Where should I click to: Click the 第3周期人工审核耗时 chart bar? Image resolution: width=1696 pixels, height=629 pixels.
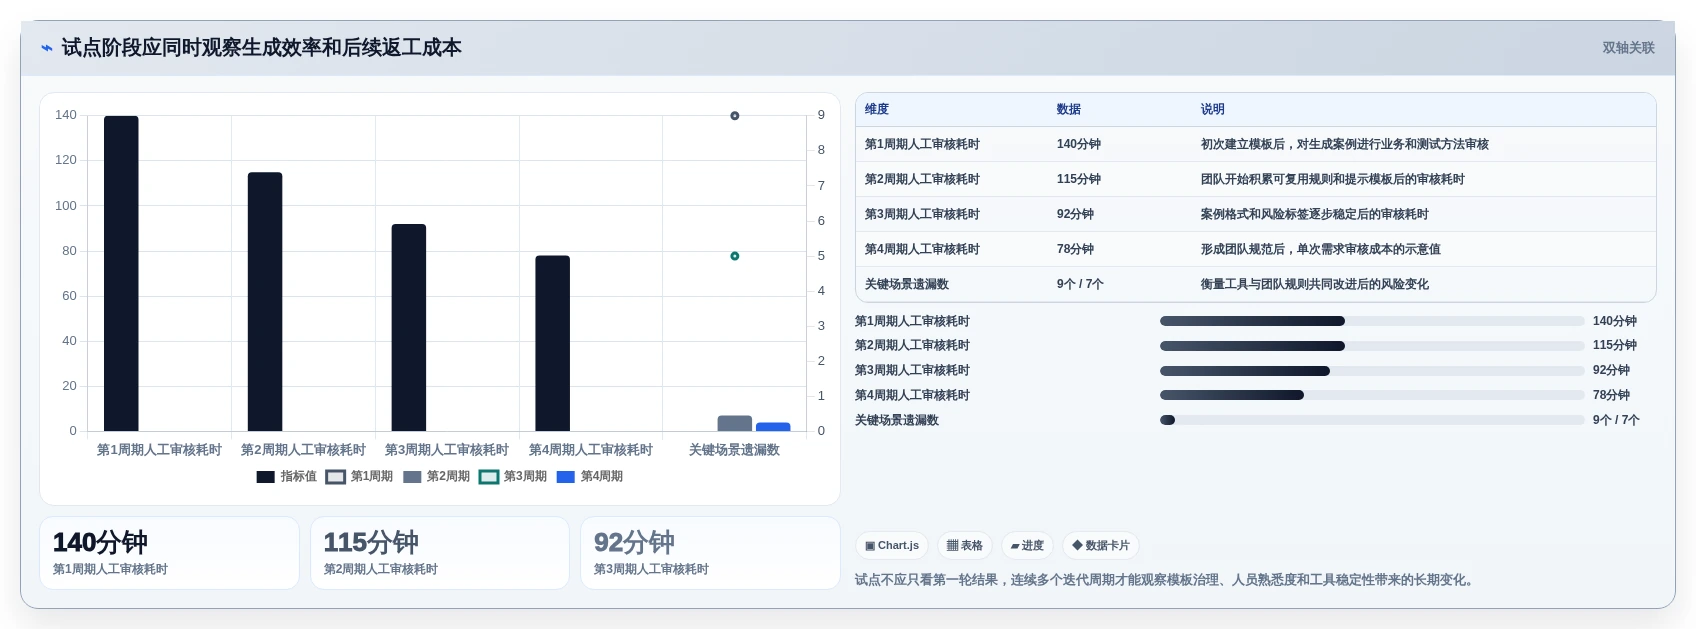pos(409,328)
